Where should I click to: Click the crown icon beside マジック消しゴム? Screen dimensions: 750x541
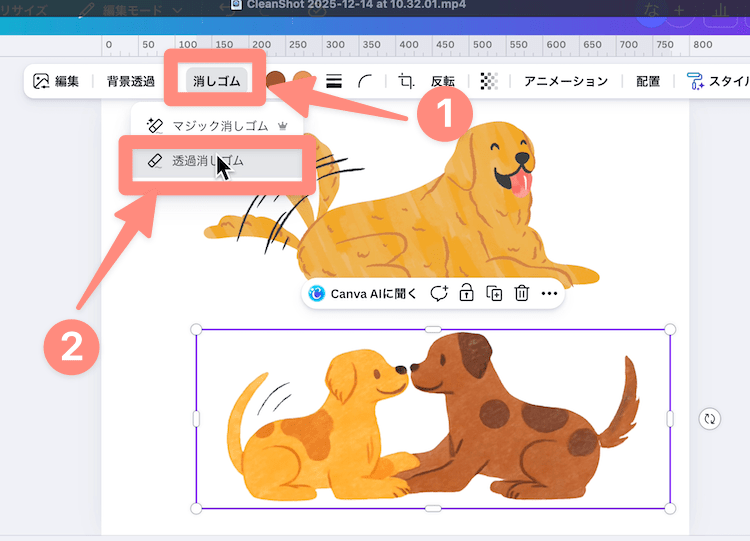[x=283, y=126]
